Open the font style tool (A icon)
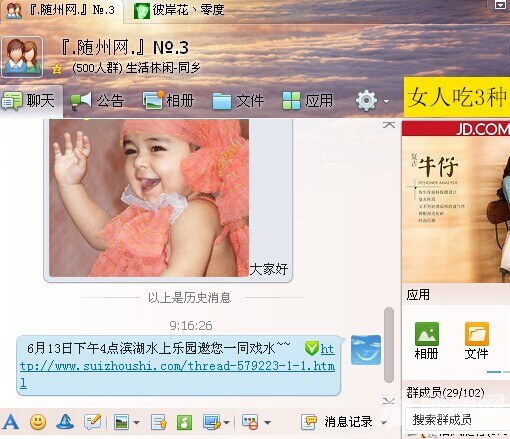Screen dimensions: 510x439 [11, 422]
